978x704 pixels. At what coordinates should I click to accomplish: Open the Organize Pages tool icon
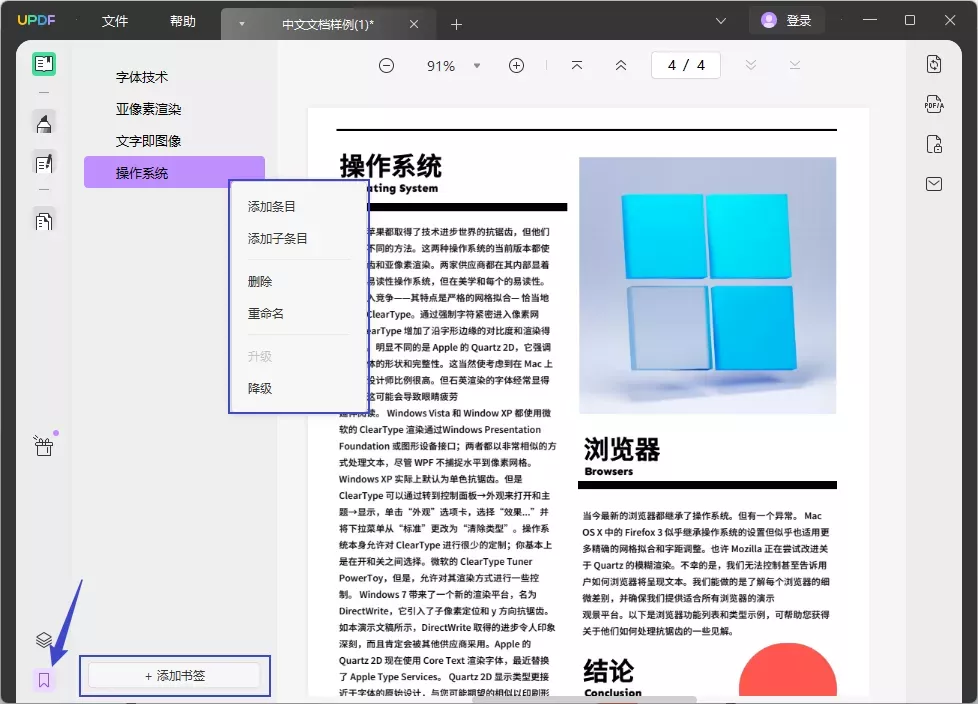point(44,221)
